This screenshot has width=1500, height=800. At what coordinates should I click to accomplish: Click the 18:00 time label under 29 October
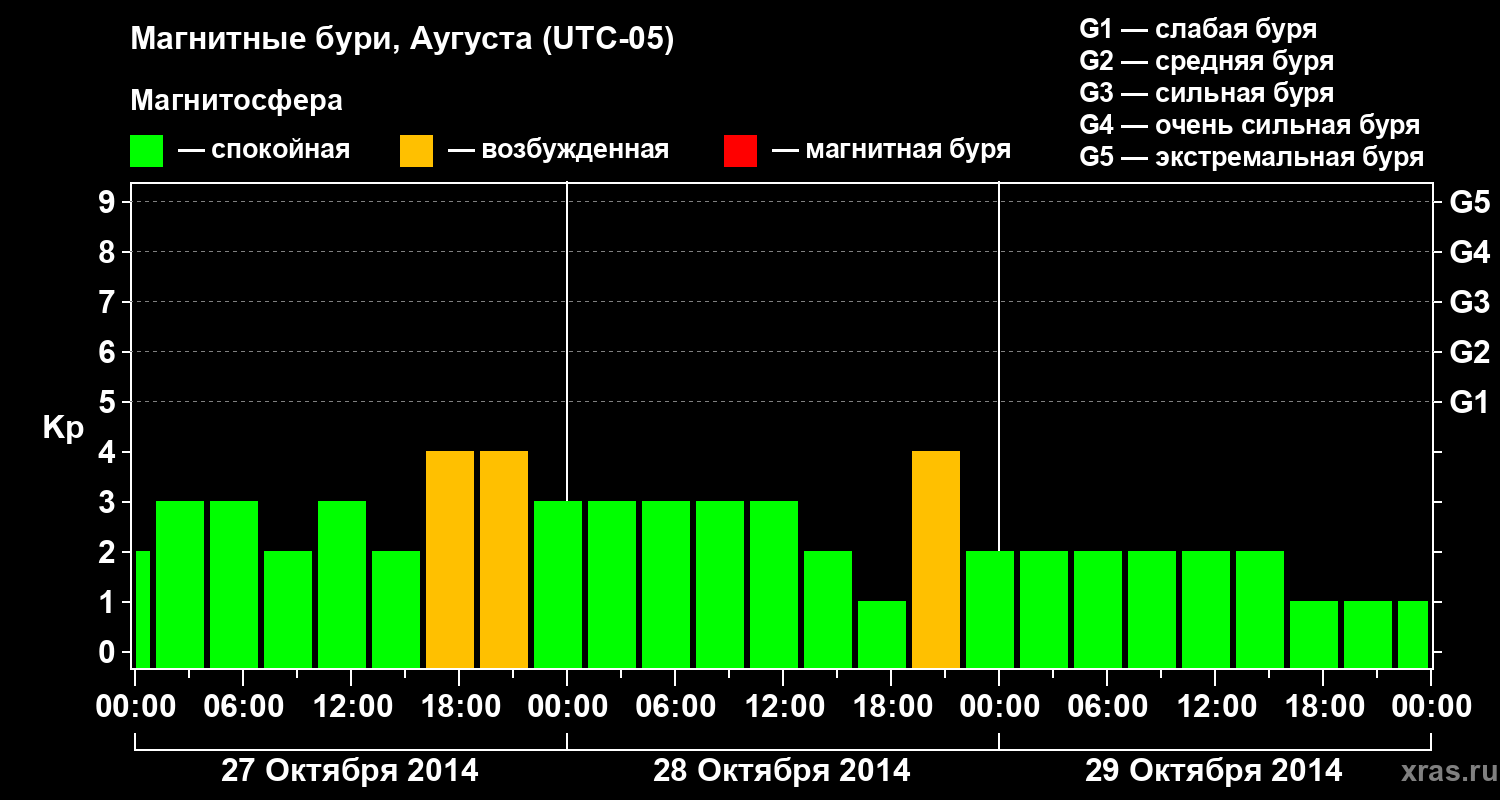[x=1323, y=706]
